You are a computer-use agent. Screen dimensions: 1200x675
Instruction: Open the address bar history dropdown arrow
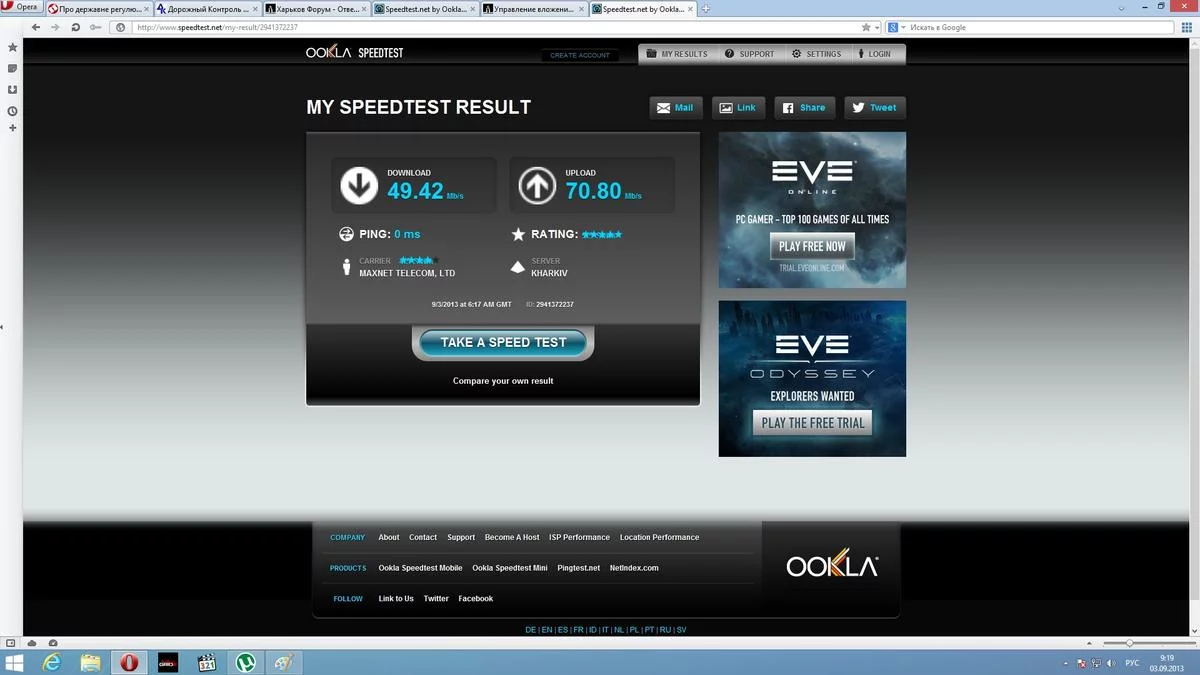click(876, 27)
